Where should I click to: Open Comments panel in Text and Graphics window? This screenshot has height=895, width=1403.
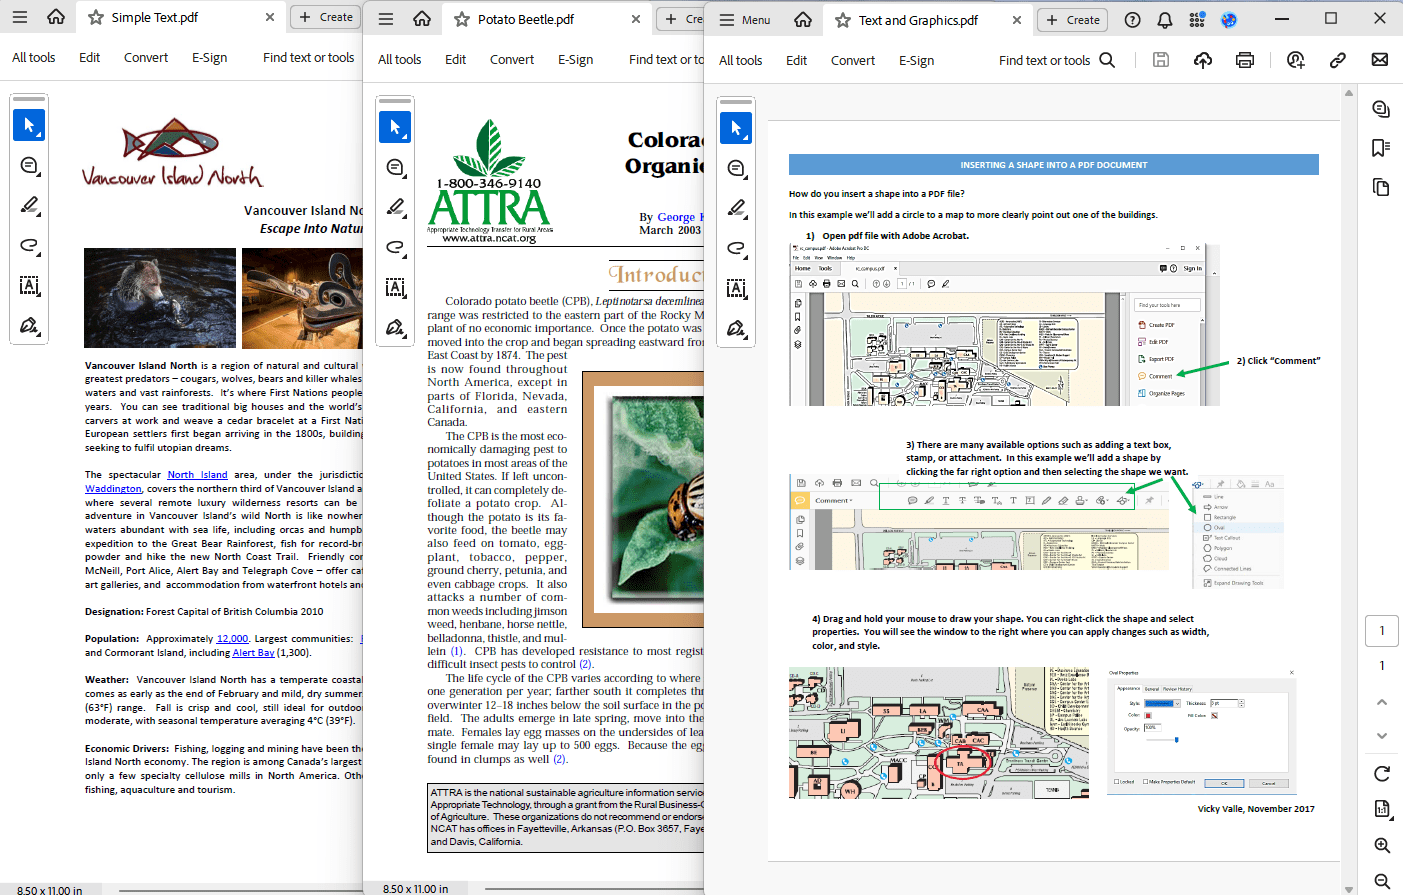1381,109
